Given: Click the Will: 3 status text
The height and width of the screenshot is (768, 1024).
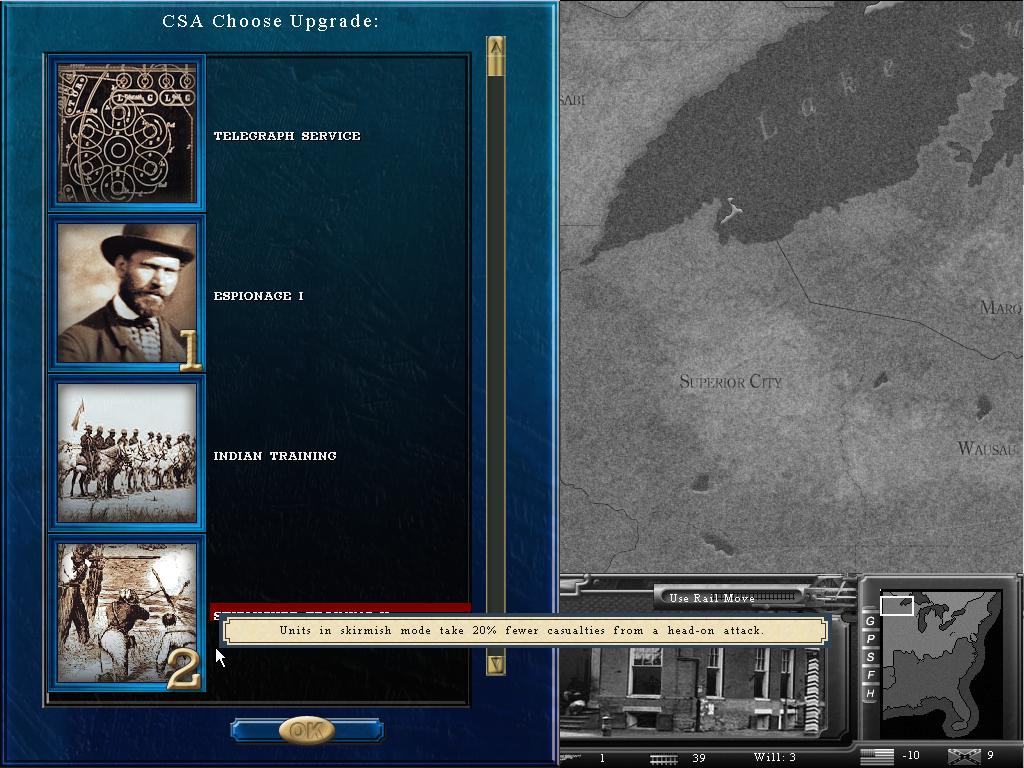Looking at the screenshot, I should [775, 758].
